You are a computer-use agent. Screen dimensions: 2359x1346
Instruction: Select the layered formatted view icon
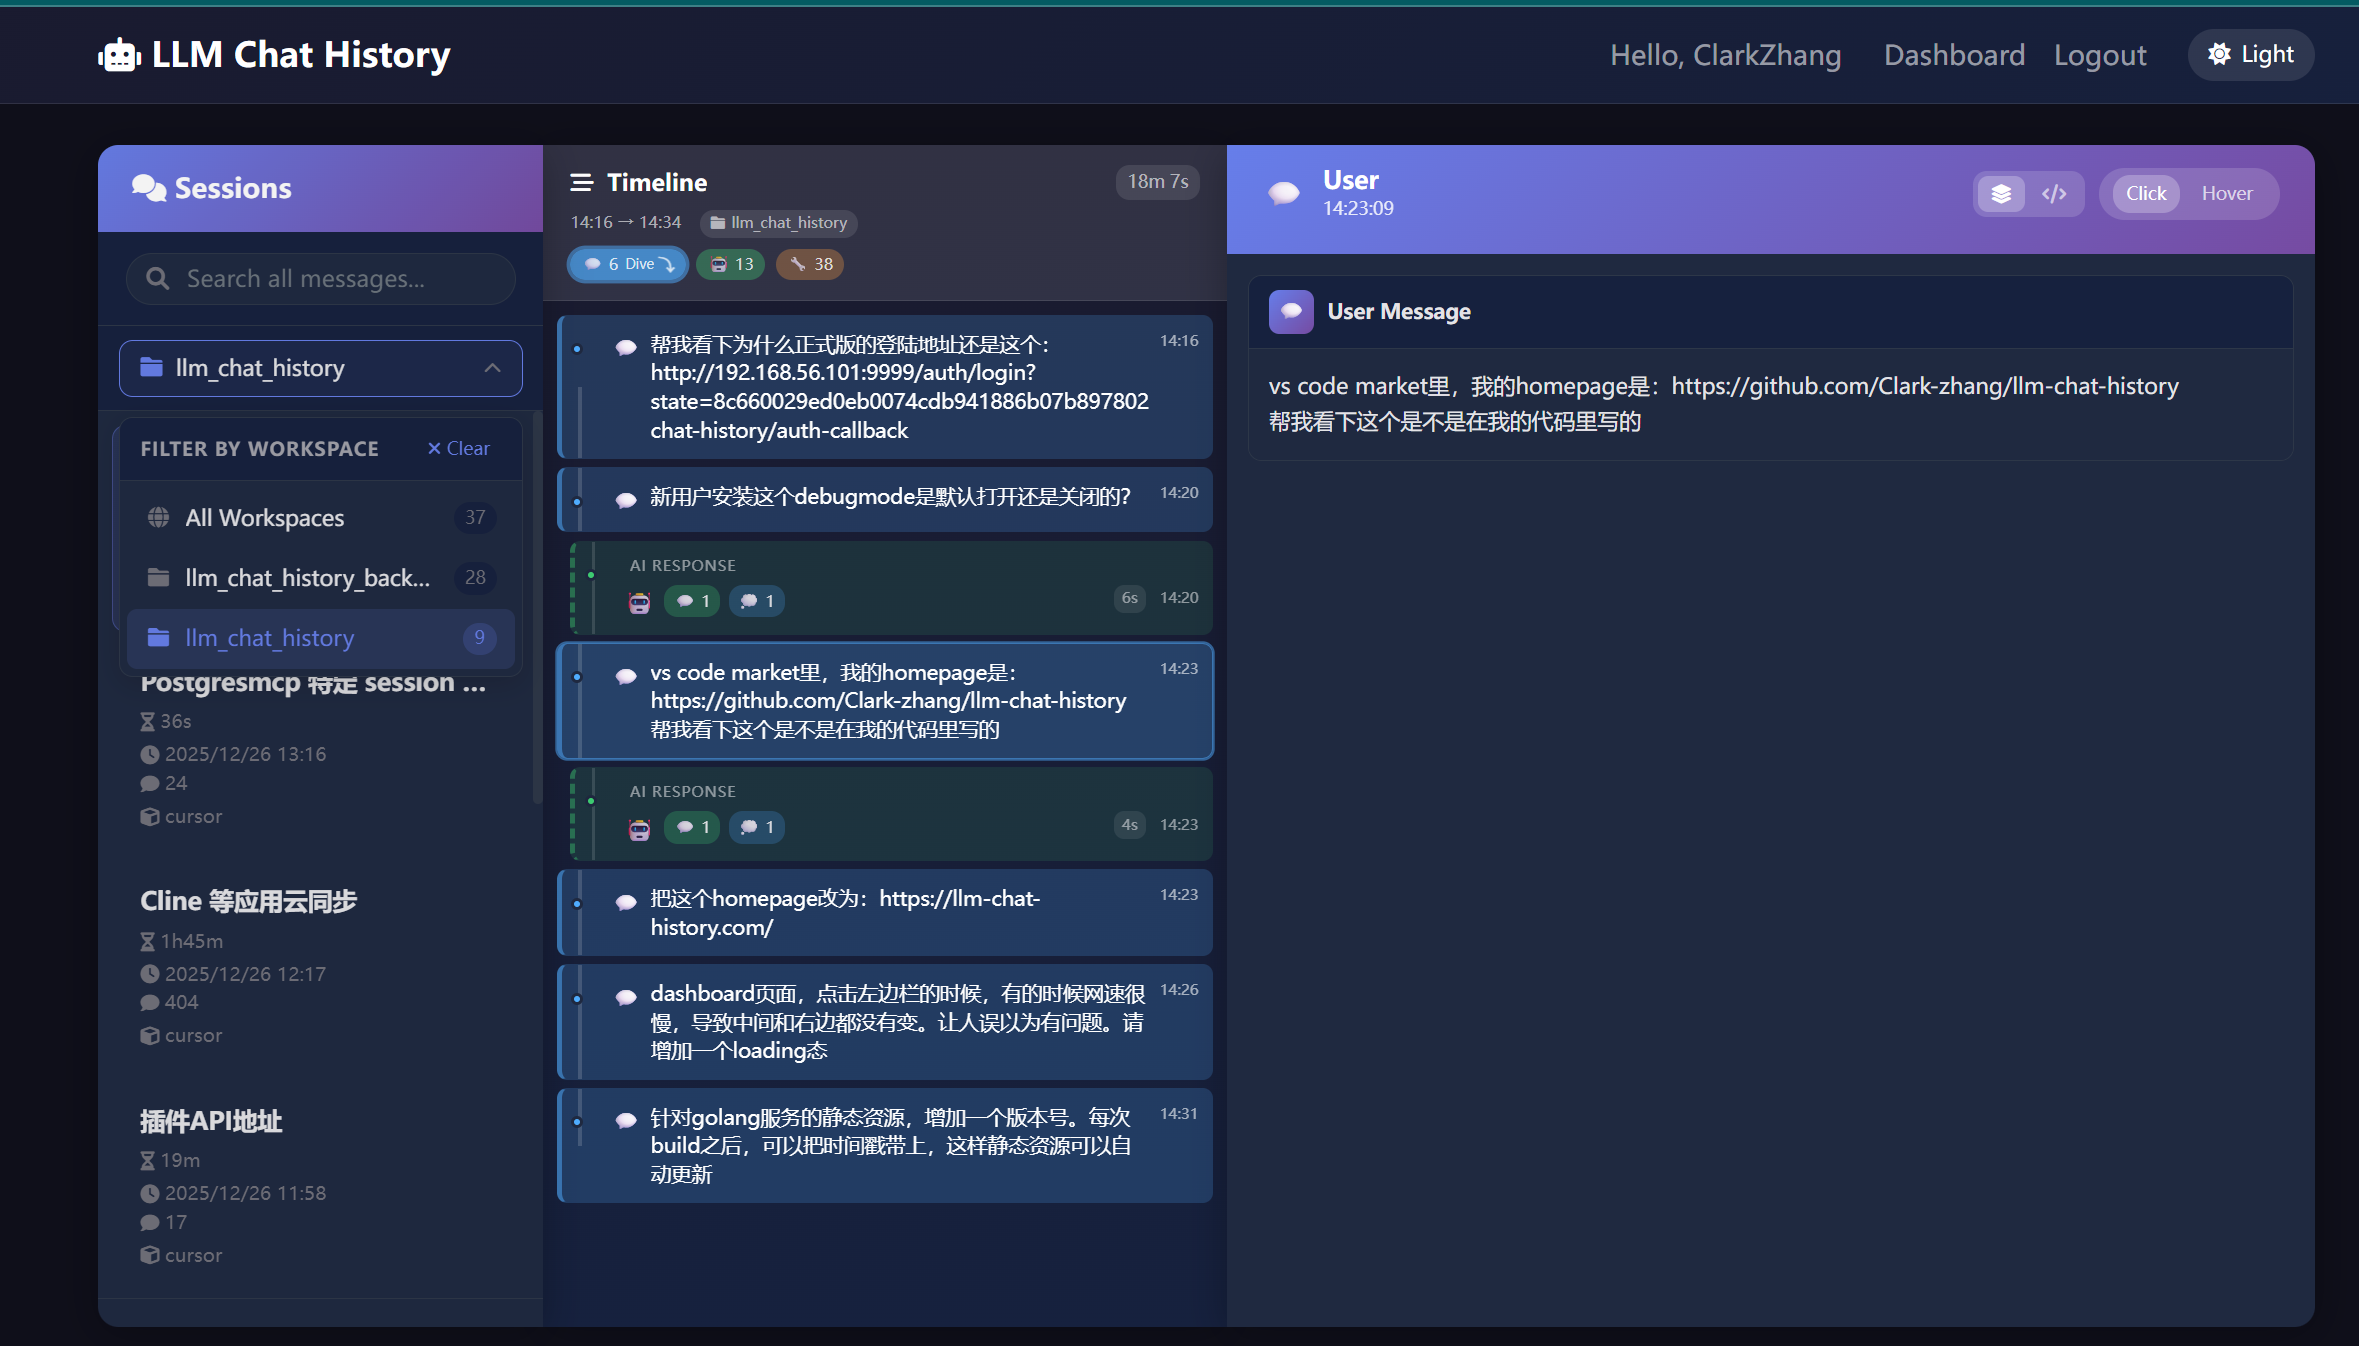tap(2000, 193)
